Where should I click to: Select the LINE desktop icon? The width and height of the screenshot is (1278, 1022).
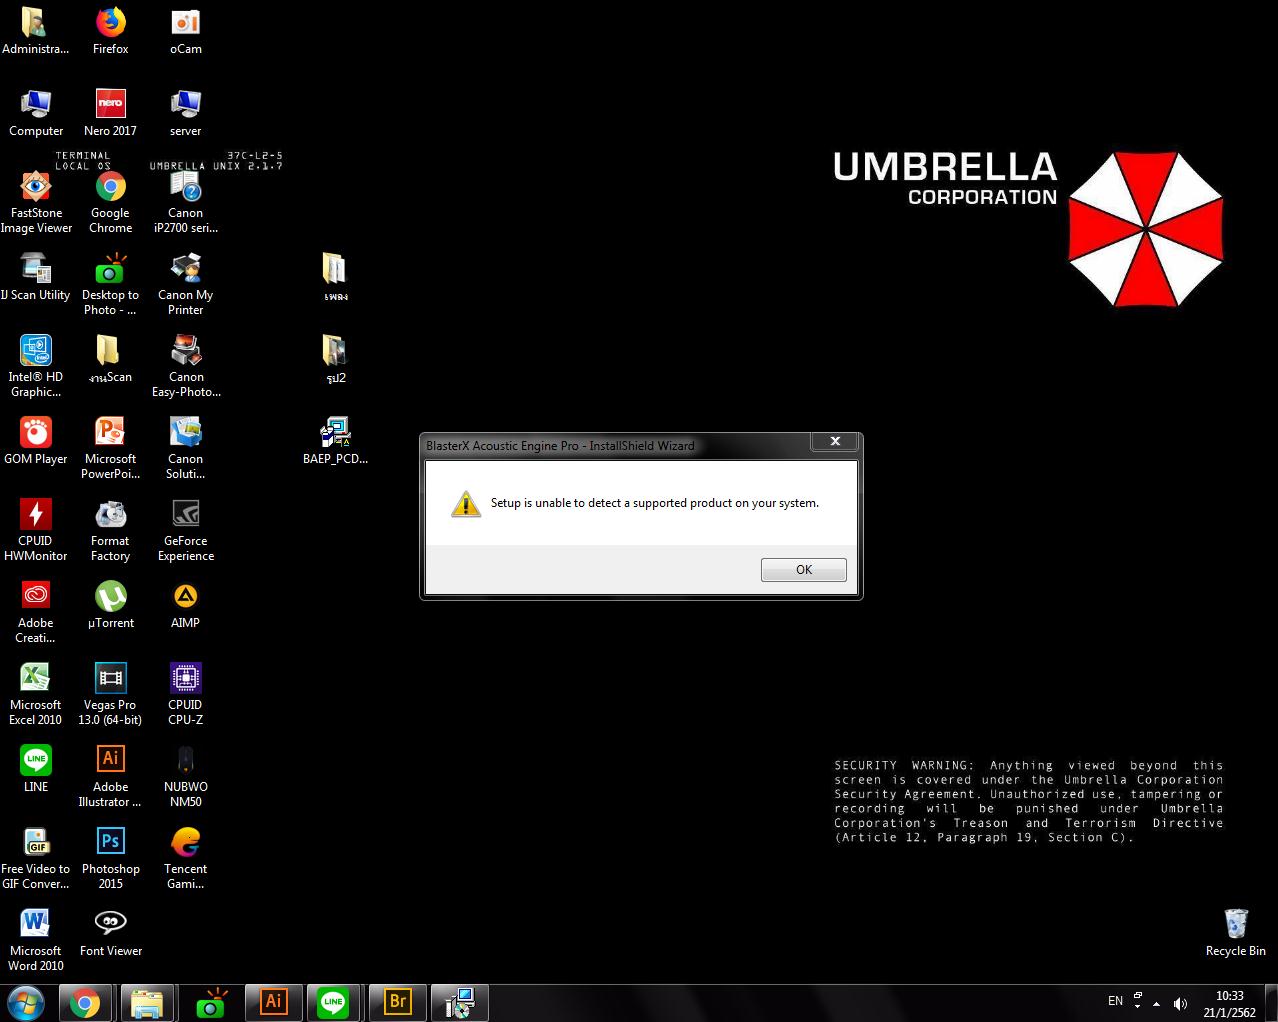coord(36,769)
